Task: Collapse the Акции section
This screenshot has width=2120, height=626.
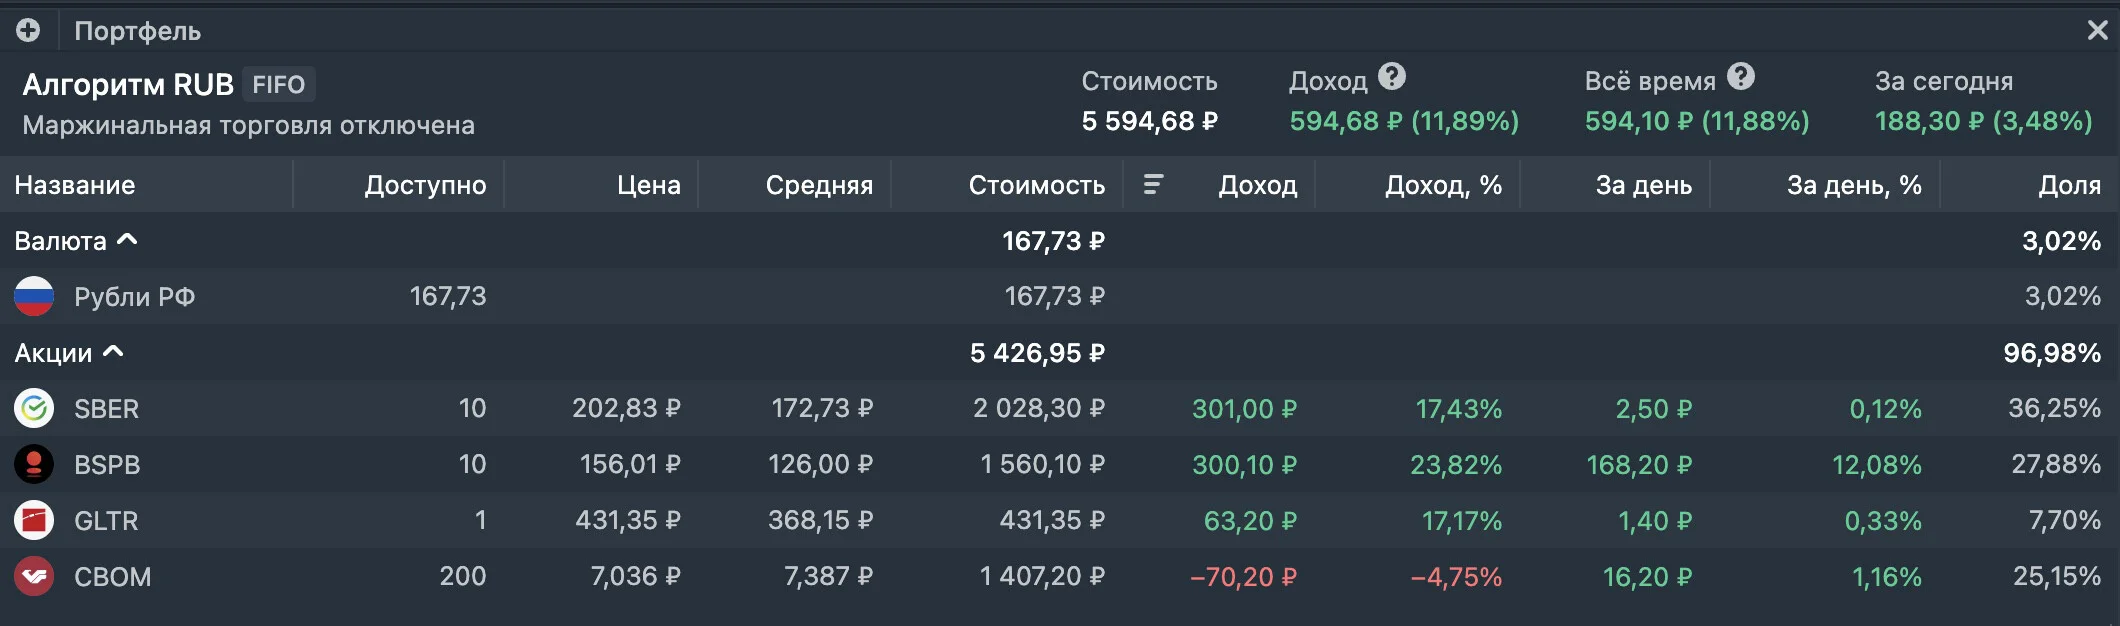Action: (113, 352)
